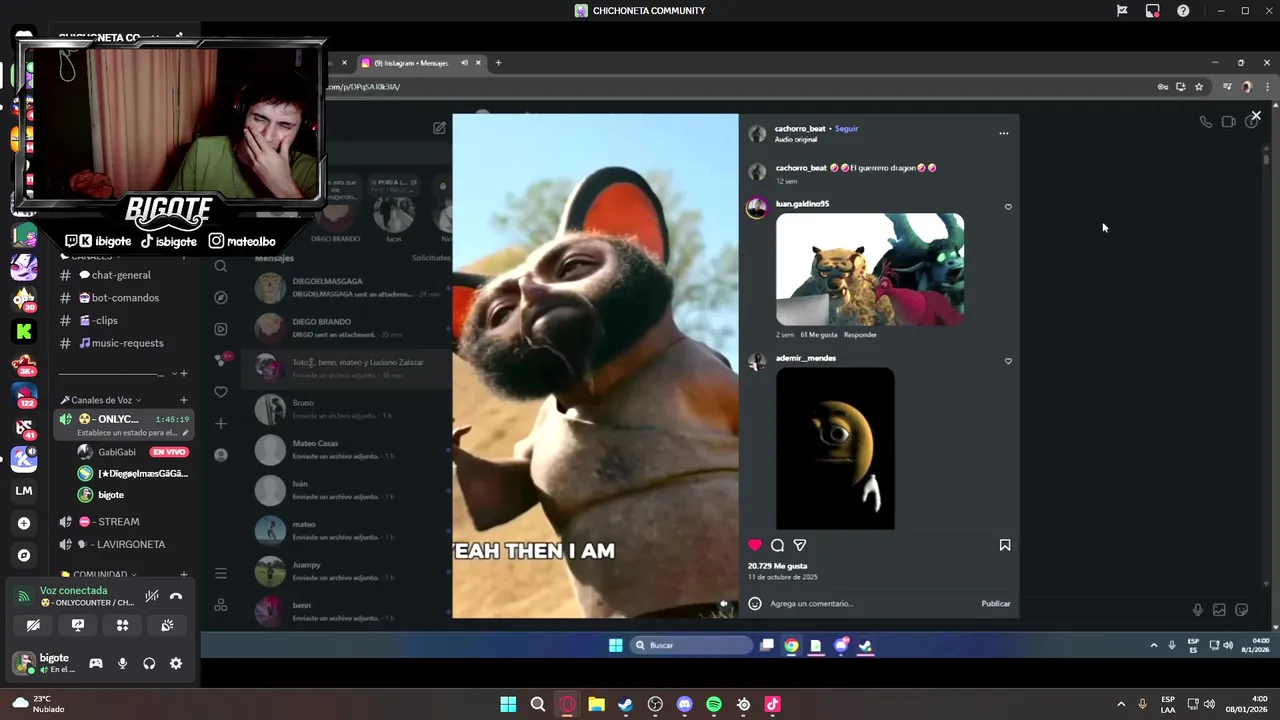Like luan.galdino95's comment

[x=1008, y=207]
